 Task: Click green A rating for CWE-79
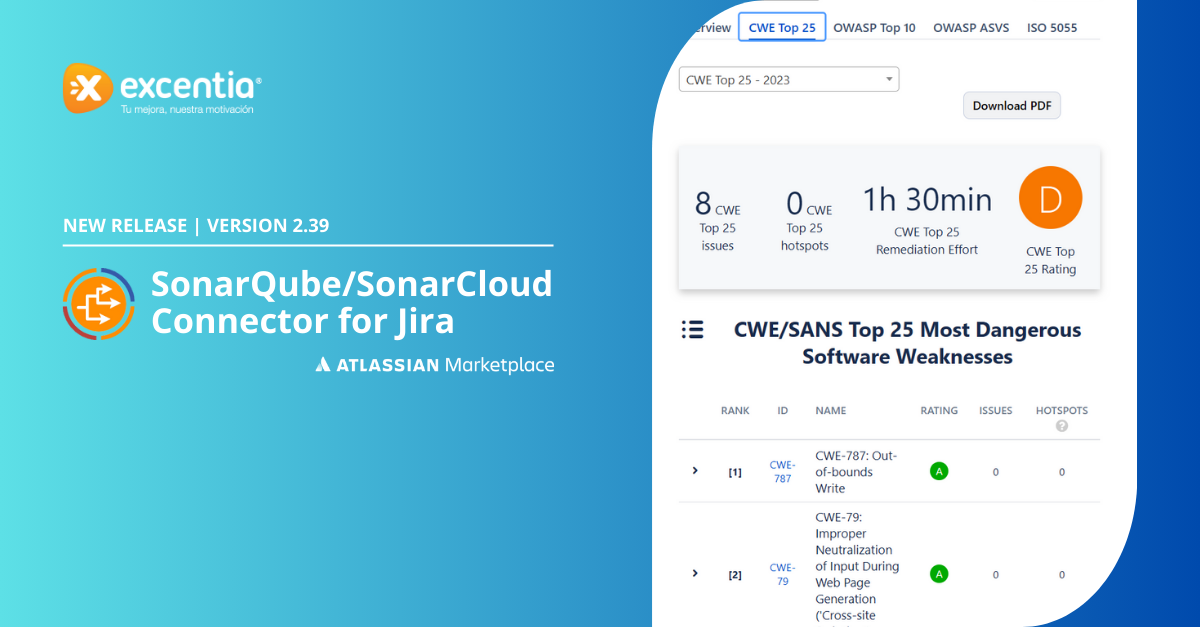pyautogui.click(x=938, y=574)
